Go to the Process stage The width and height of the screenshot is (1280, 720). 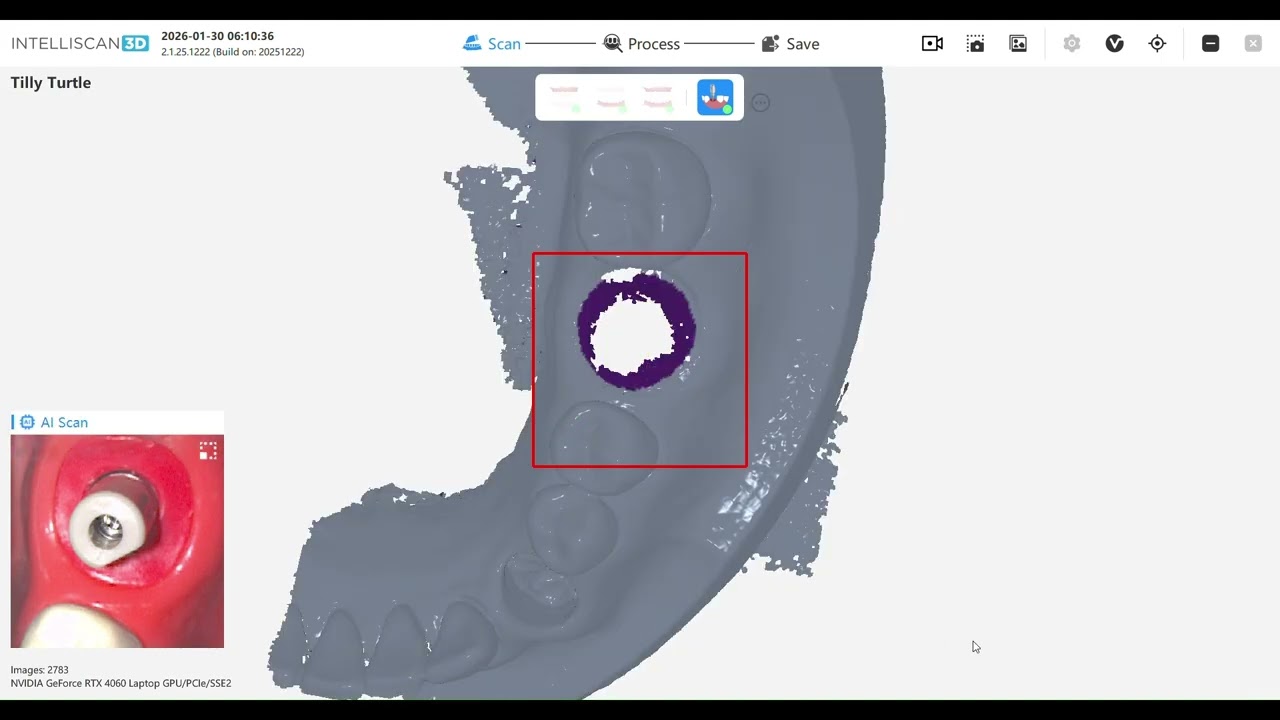tap(642, 44)
